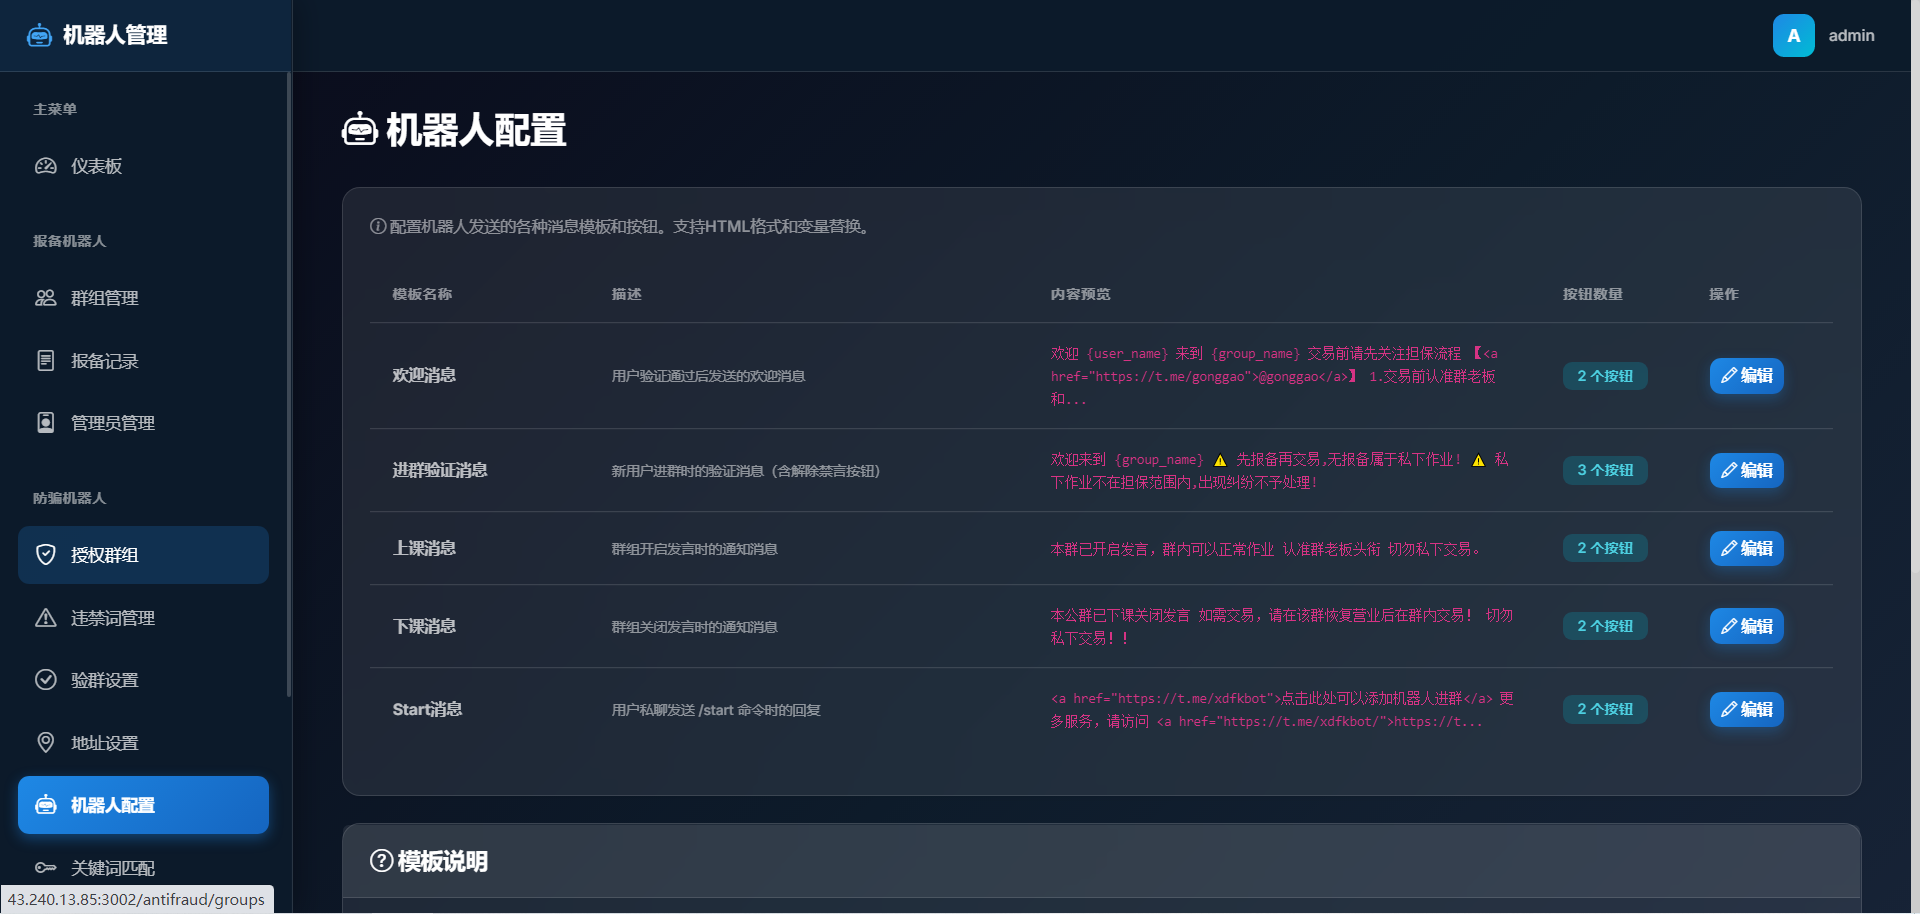Click the report records document icon
Viewport: 1920px width, 914px height.
coord(46,361)
